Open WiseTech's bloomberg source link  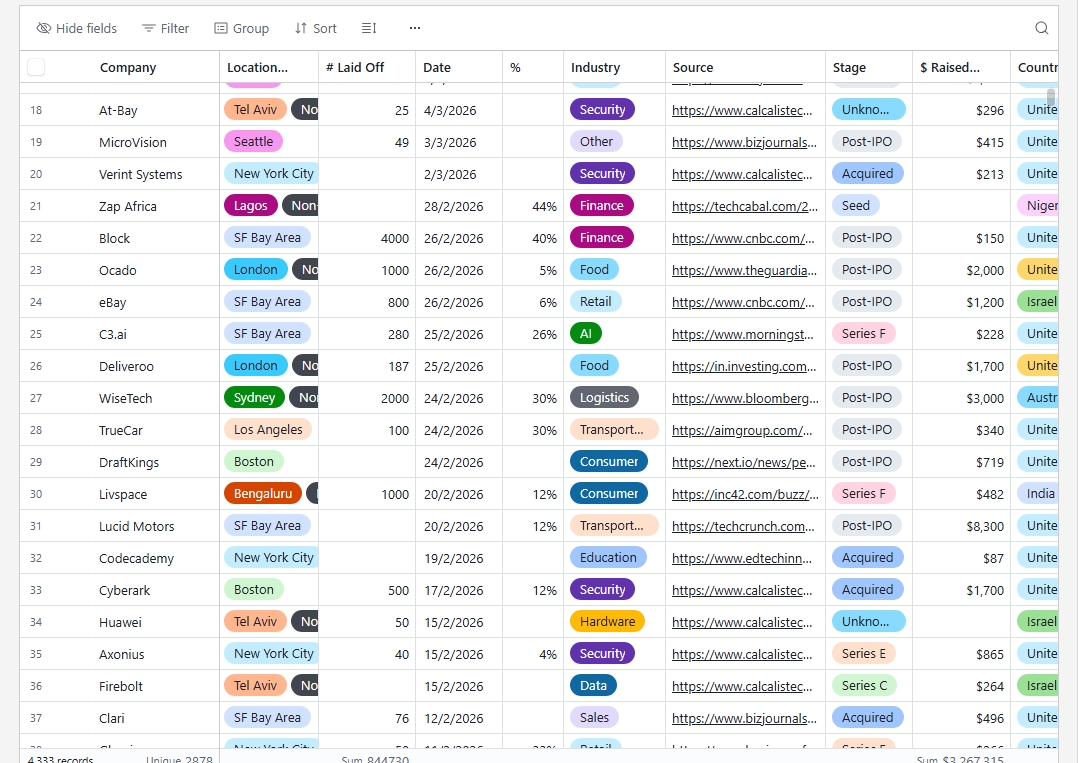point(745,398)
